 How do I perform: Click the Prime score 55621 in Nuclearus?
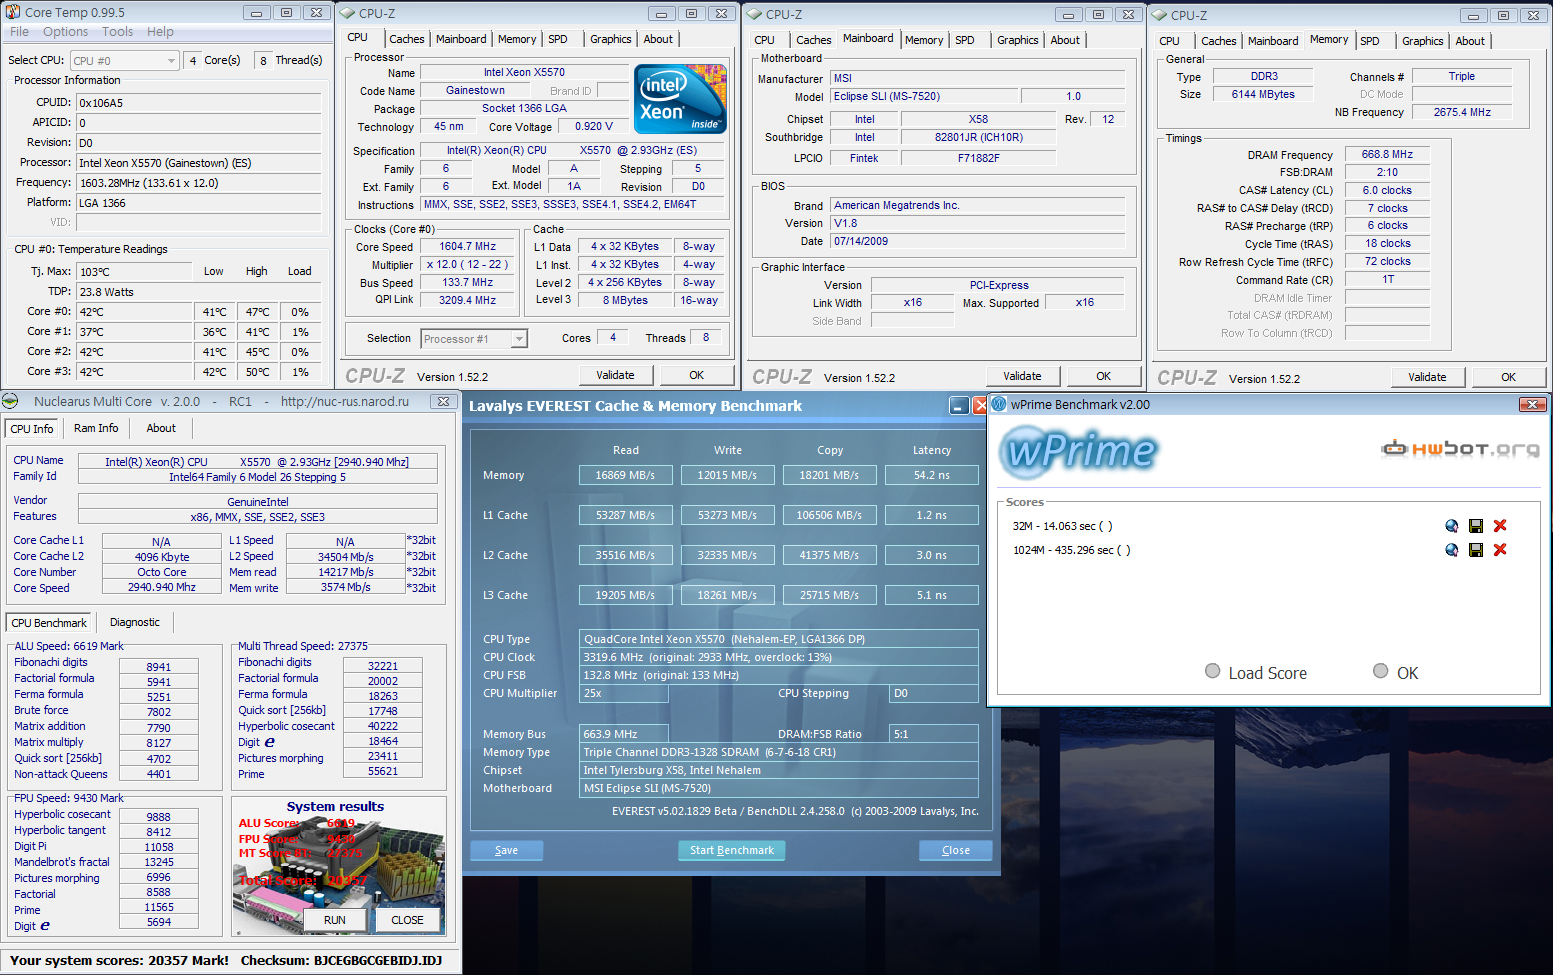(x=383, y=771)
